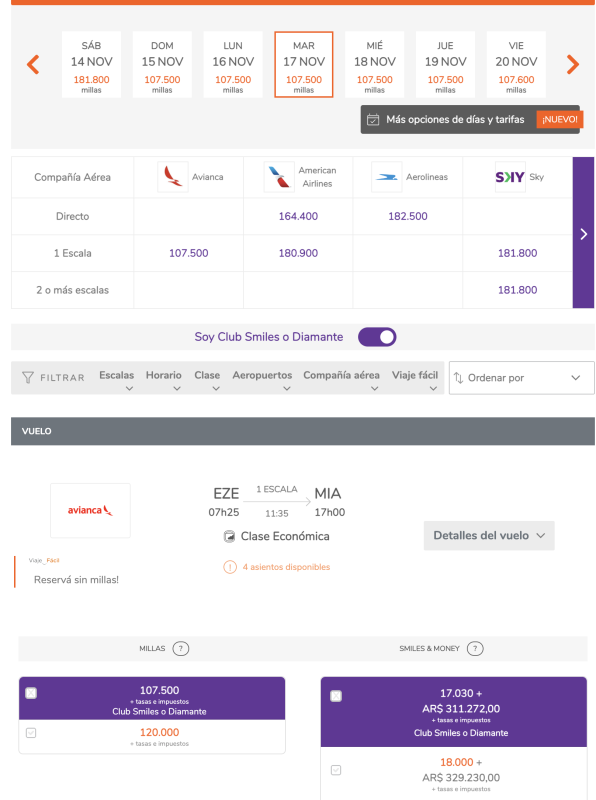Screen dimensions: 596x800
Task: Check the 107.500 Club Smiles miles option
Action: click(x=31, y=693)
